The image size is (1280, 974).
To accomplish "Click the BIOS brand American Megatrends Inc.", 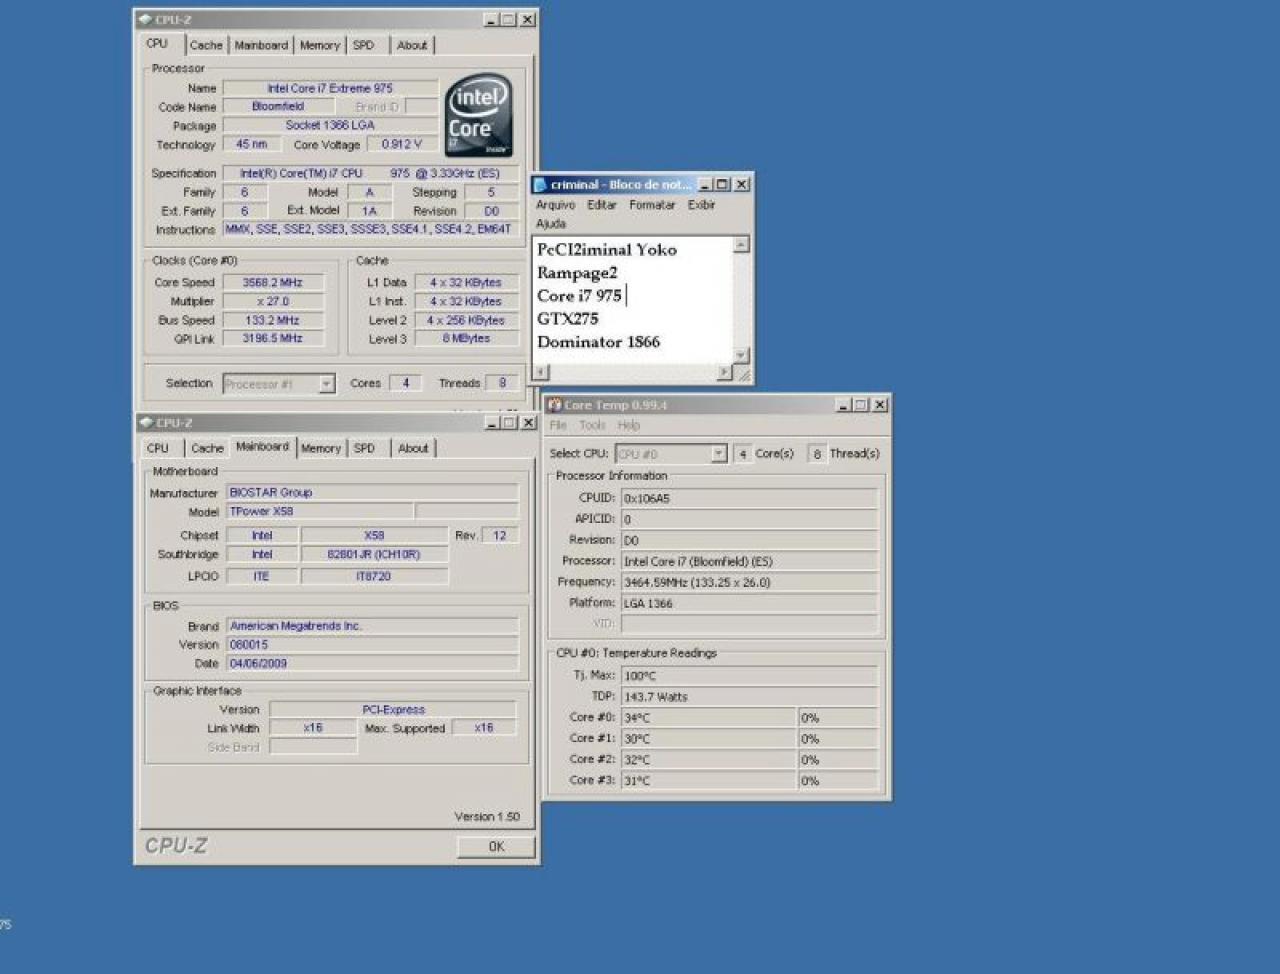I will [x=372, y=626].
